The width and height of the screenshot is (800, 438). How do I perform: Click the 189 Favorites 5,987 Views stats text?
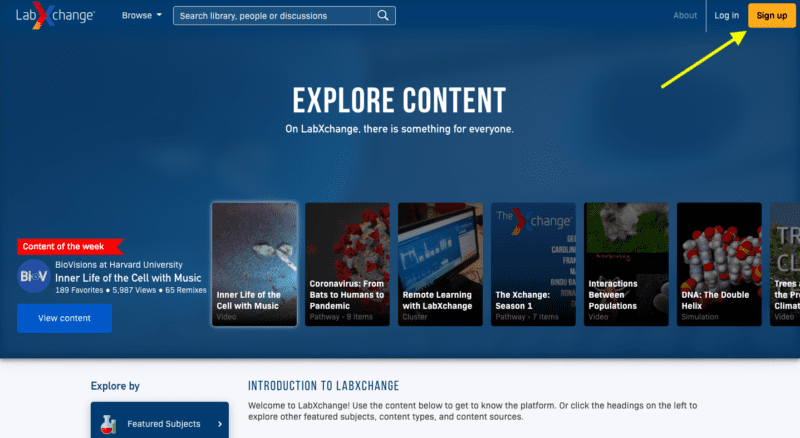(131, 290)
